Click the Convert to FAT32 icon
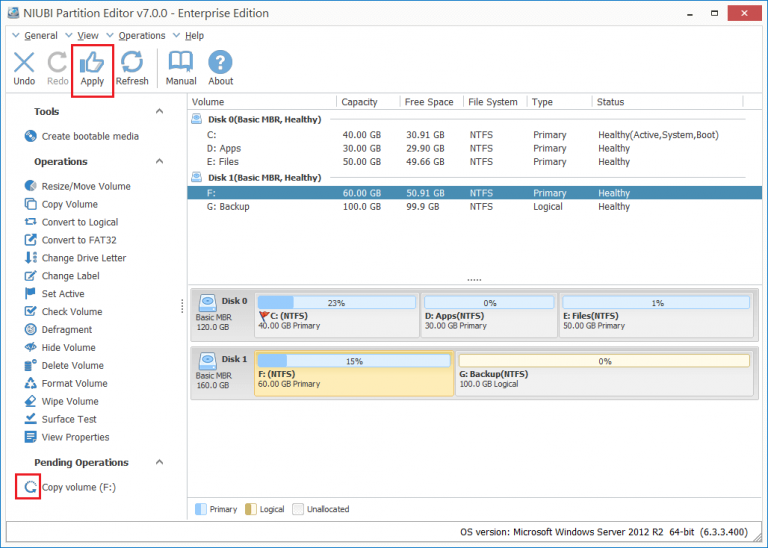 (30, 240)
